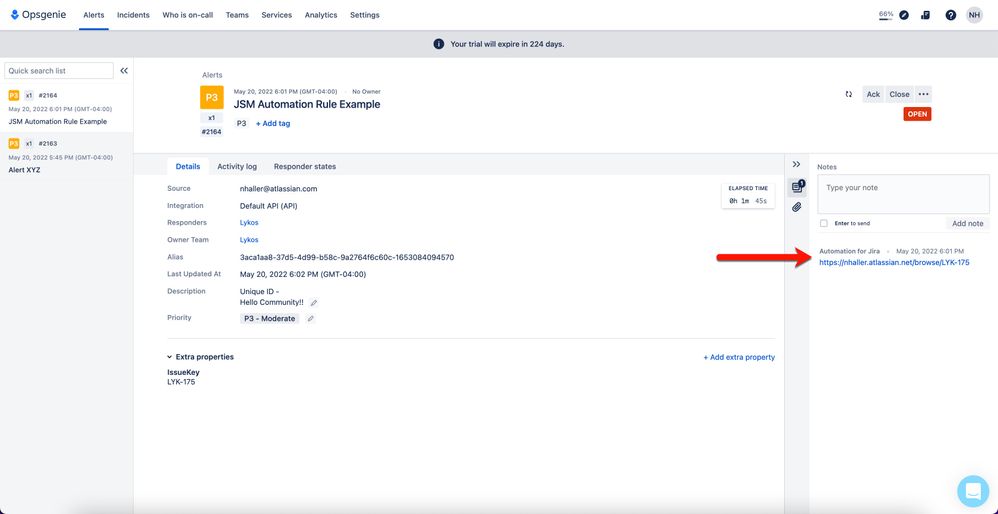Click the trial info icon
998x514 pixels.
point(439,44)
